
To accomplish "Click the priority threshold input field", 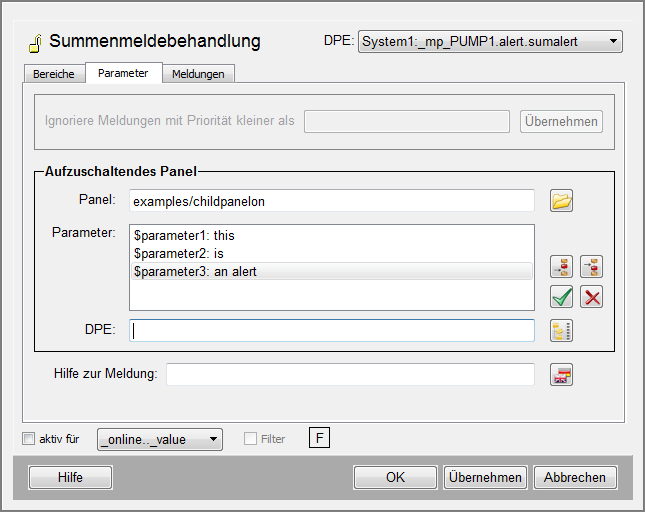I will [x=407, y=121].
